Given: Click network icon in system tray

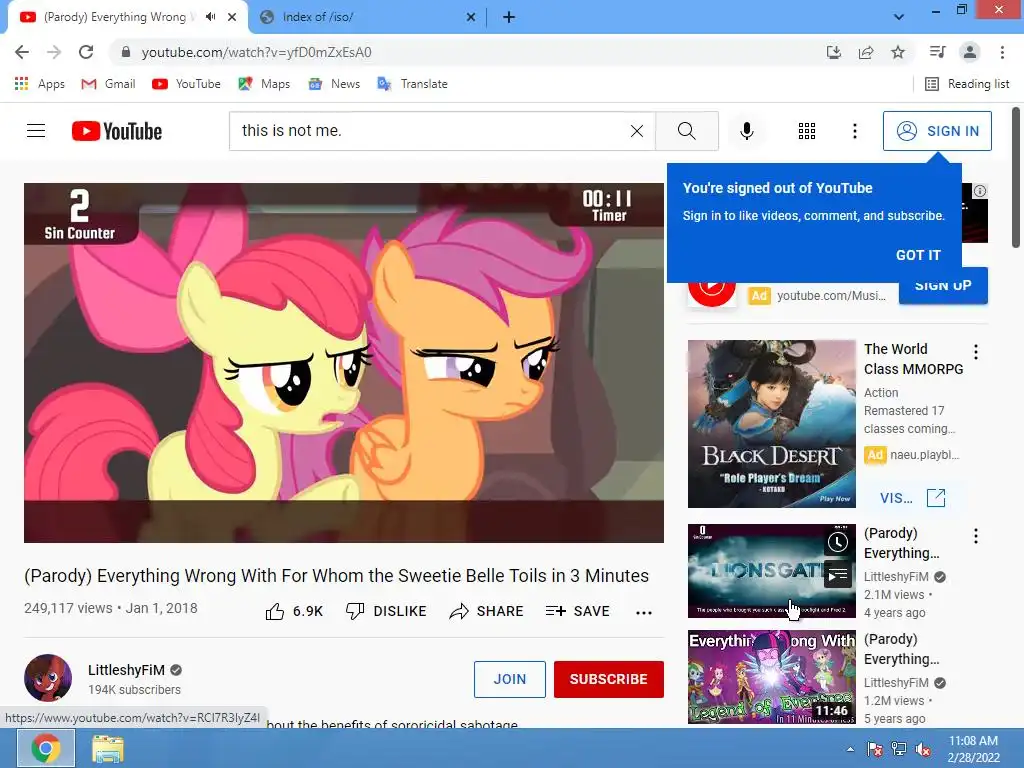Looking at the screenshot, I should coord(899,750).
